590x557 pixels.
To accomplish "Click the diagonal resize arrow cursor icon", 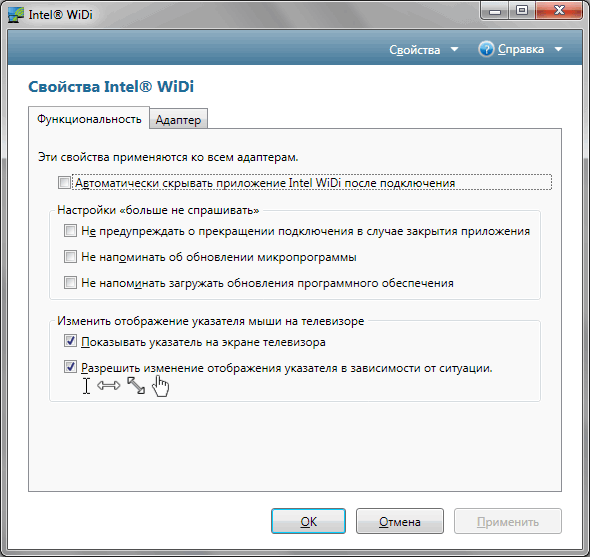I will [x=136, y=385].
